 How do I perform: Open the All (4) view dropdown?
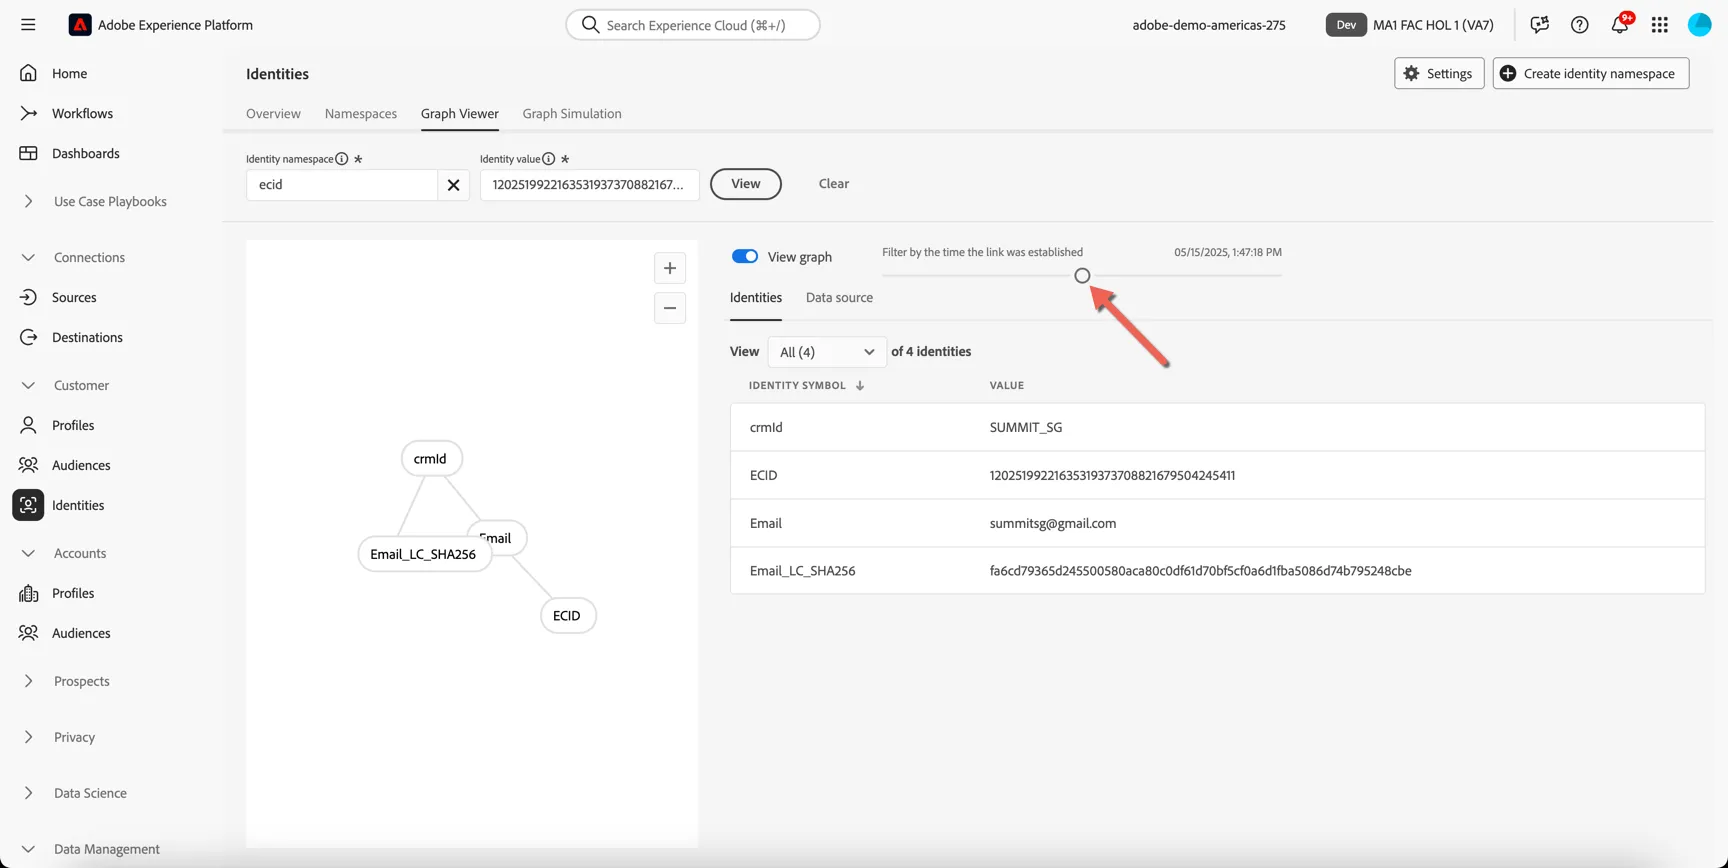click(827, 352)
